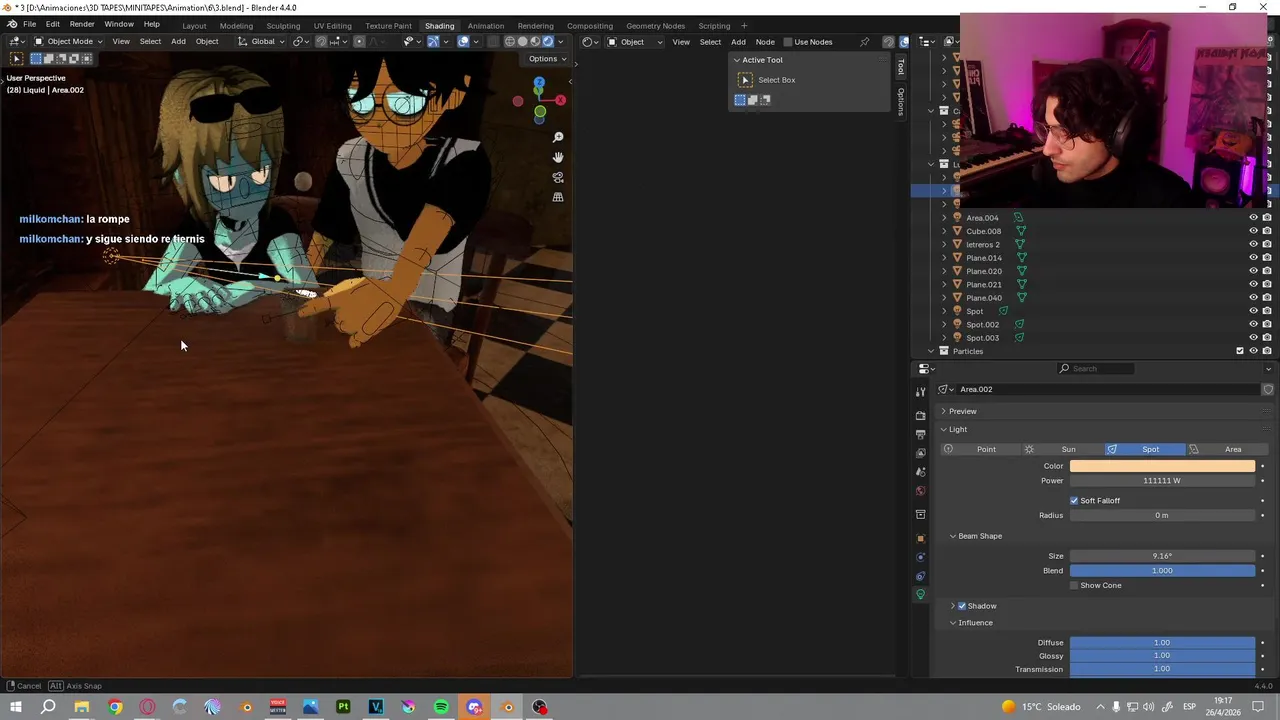Image resolution: width=1280 pixels, height=720 pixels.
Task: Click the X axis on navigation gizmo
Action: point(561,100)
